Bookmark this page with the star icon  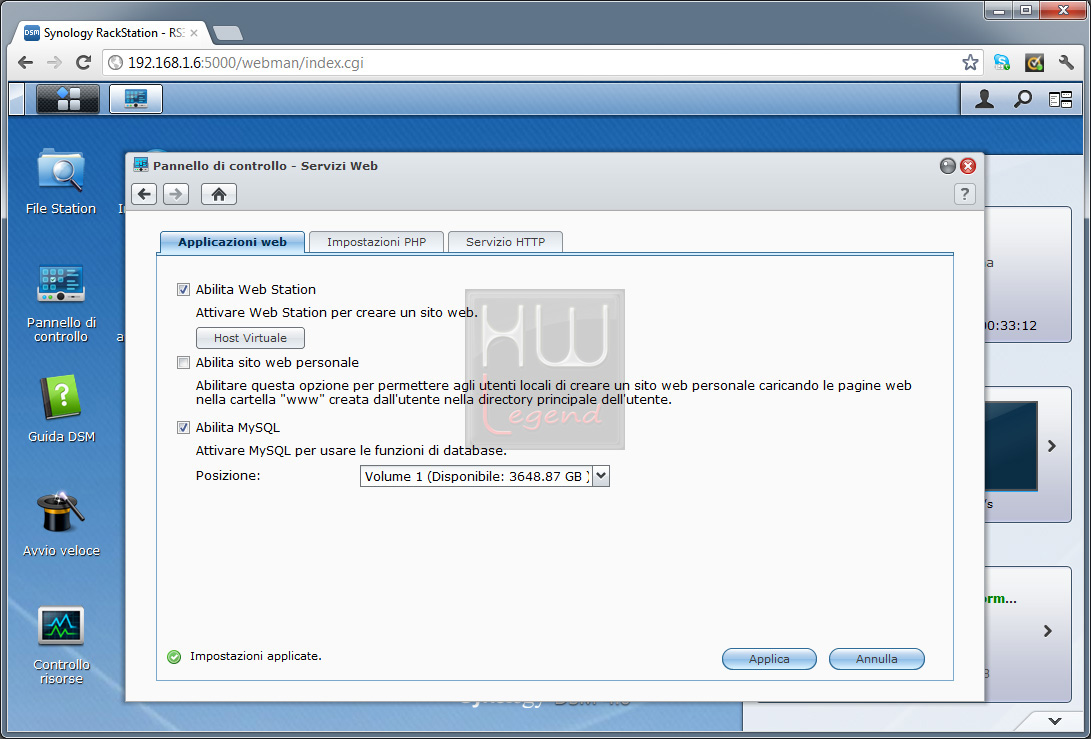pyautogui.click(x=970, y=63)
